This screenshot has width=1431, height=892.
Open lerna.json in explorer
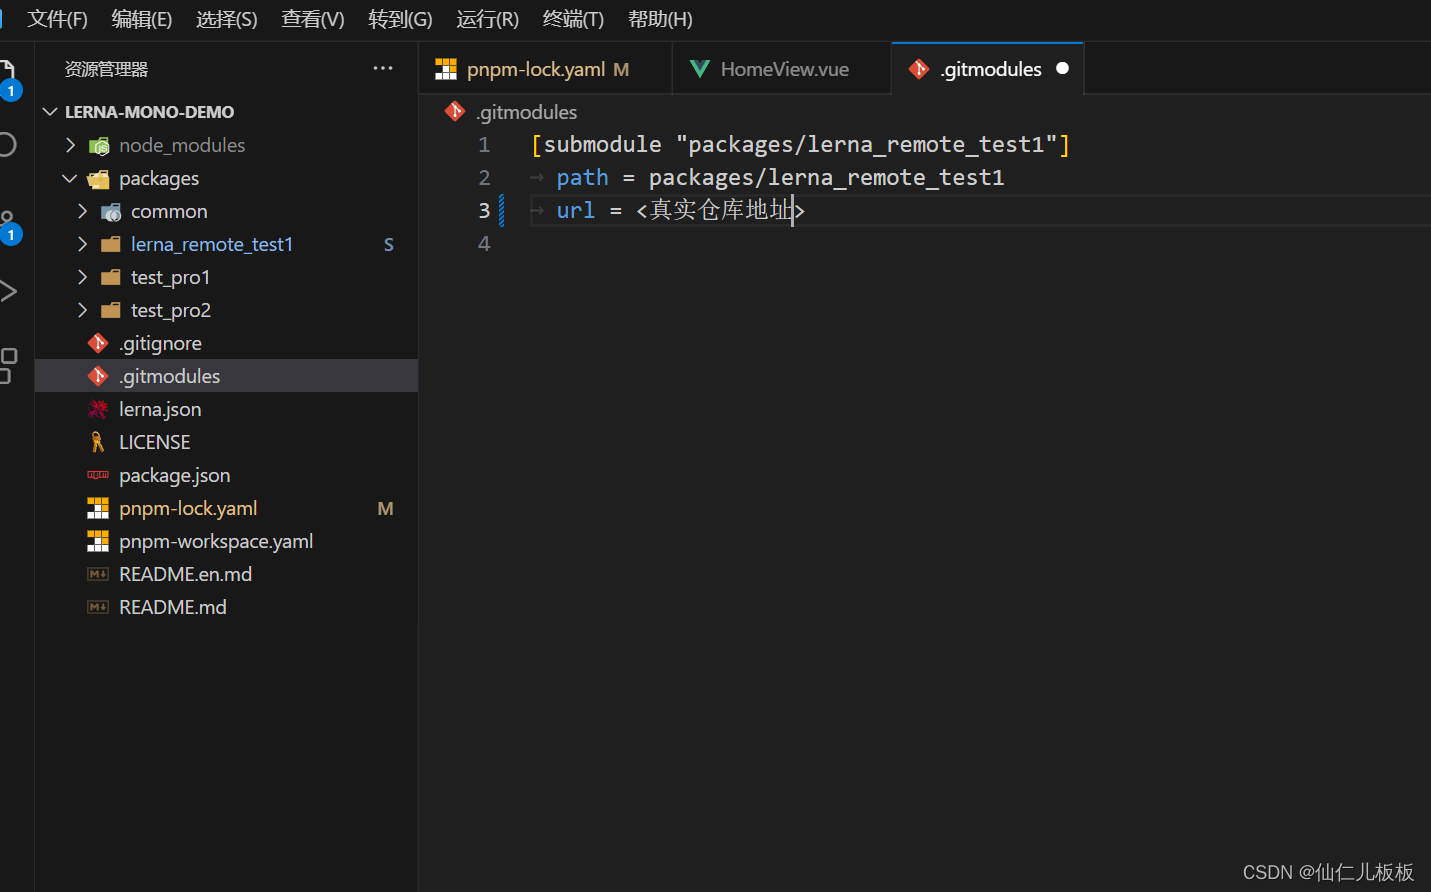[x=226, y=409]
